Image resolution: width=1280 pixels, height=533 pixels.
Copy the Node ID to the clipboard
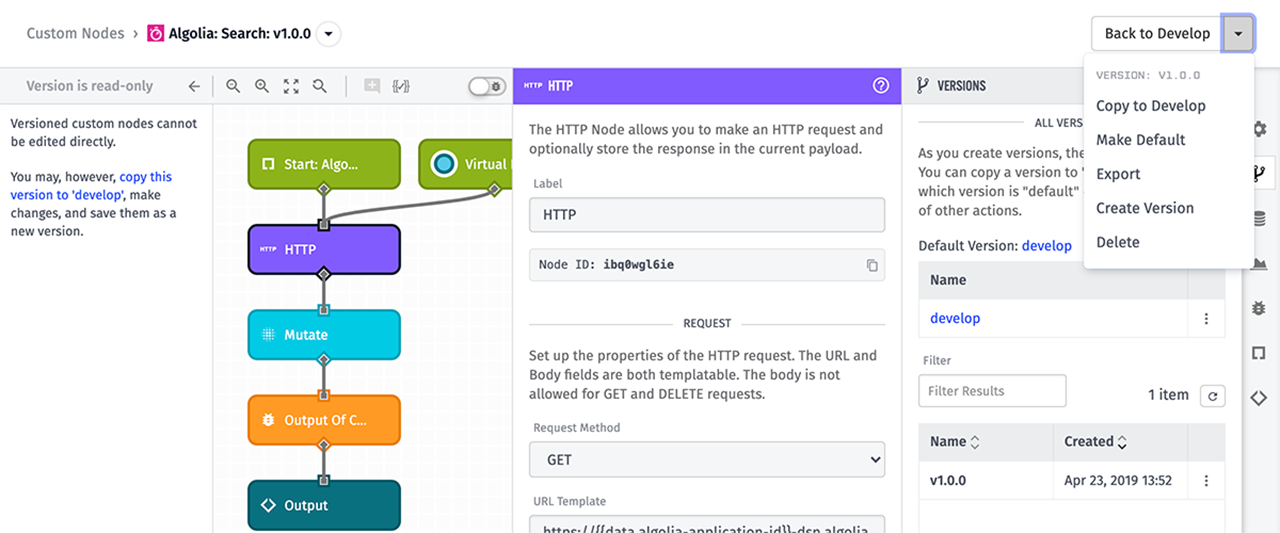872,265
